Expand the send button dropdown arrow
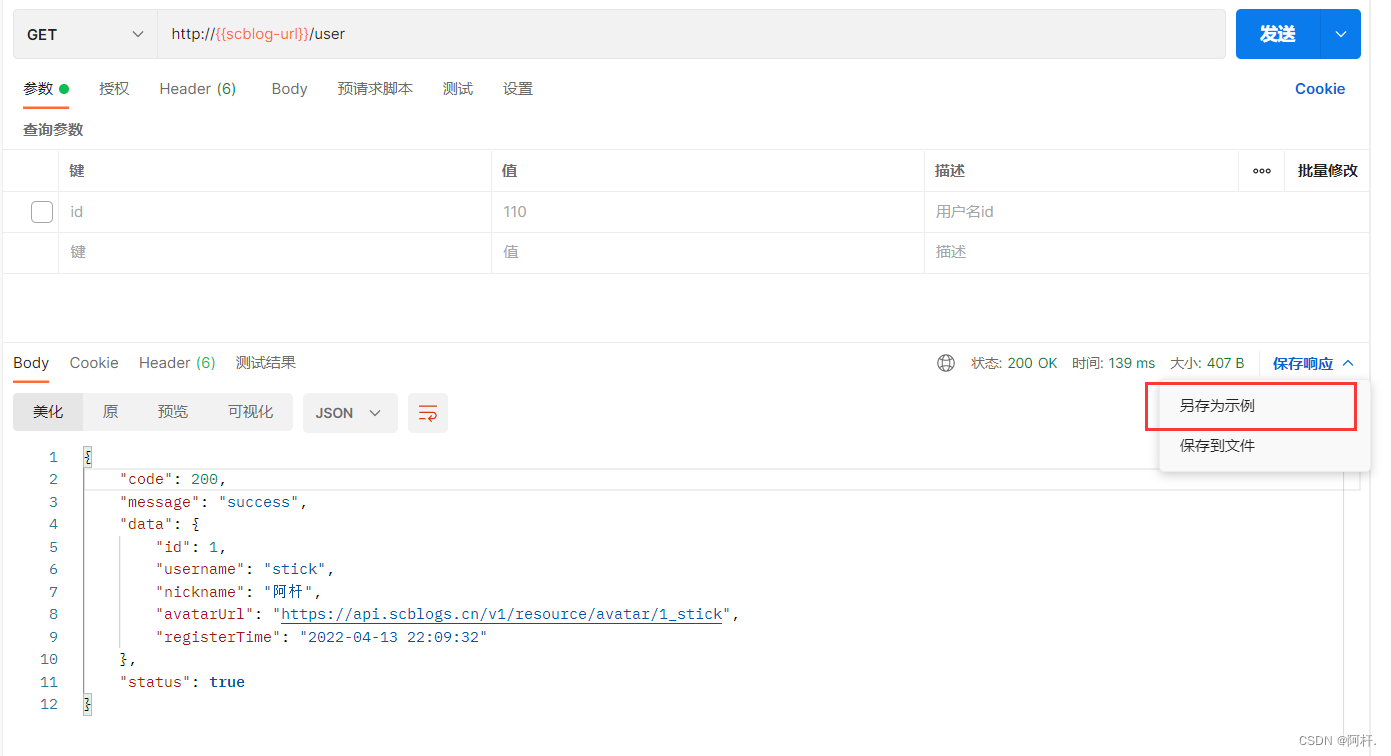 tap(1341, 34)
